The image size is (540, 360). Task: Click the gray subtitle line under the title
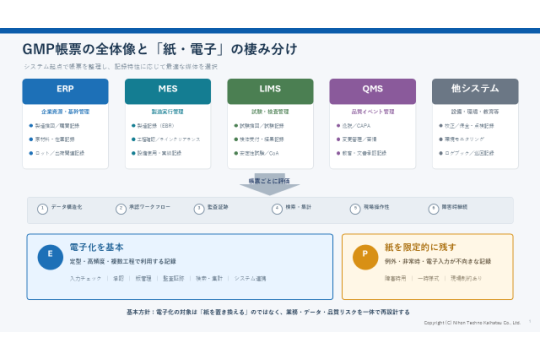[121, 66]
